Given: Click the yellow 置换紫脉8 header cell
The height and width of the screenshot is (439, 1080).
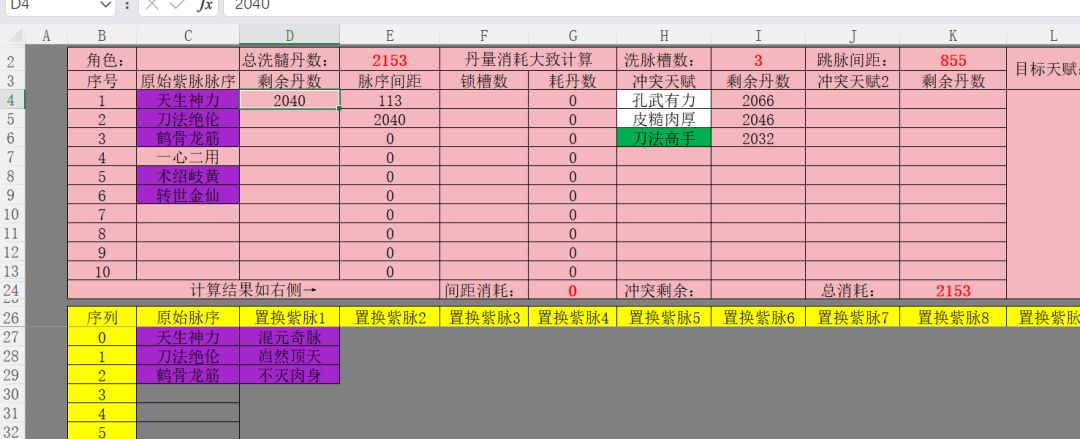Looking at the screenshot, I should (x=953, y=317).
